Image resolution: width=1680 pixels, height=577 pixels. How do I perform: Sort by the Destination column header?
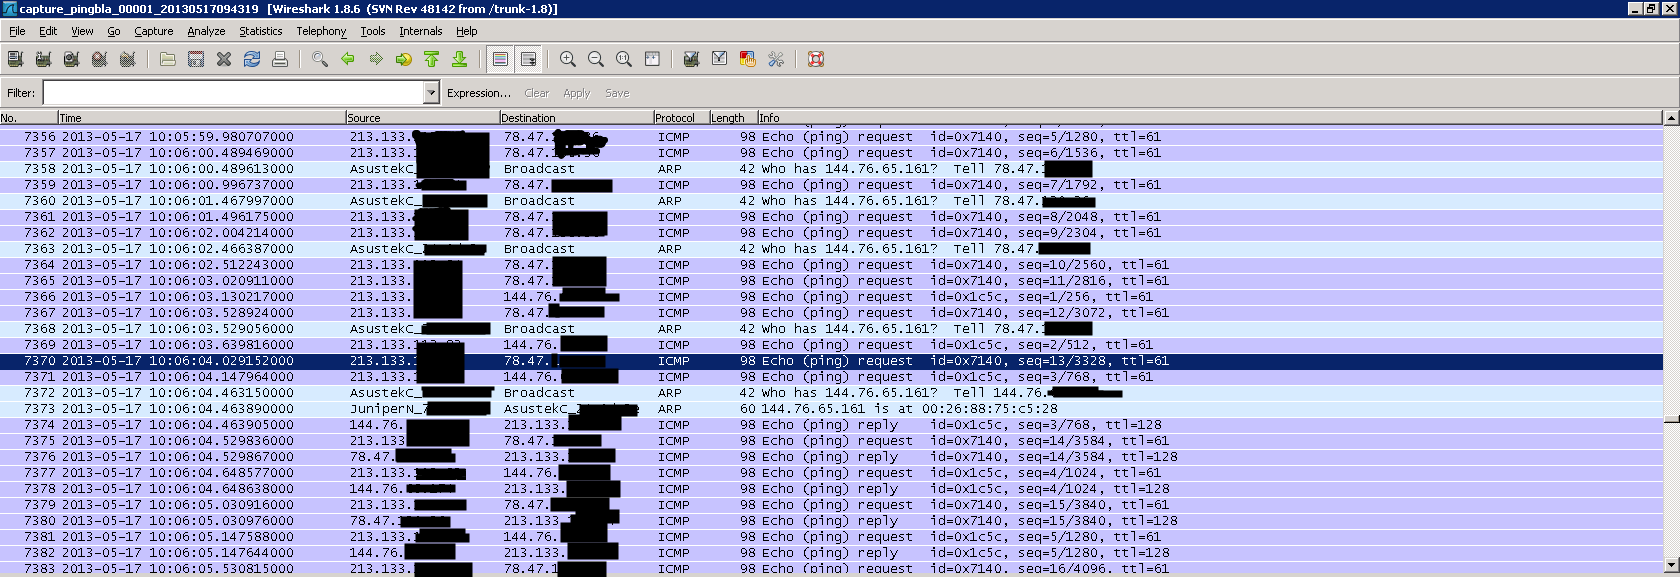pyautogui.click(x=577, y=118)
